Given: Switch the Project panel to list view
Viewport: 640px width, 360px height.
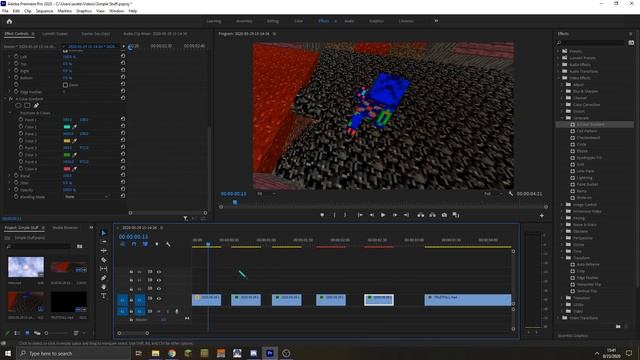Looking at the screenshot, I should click(17, 333).
